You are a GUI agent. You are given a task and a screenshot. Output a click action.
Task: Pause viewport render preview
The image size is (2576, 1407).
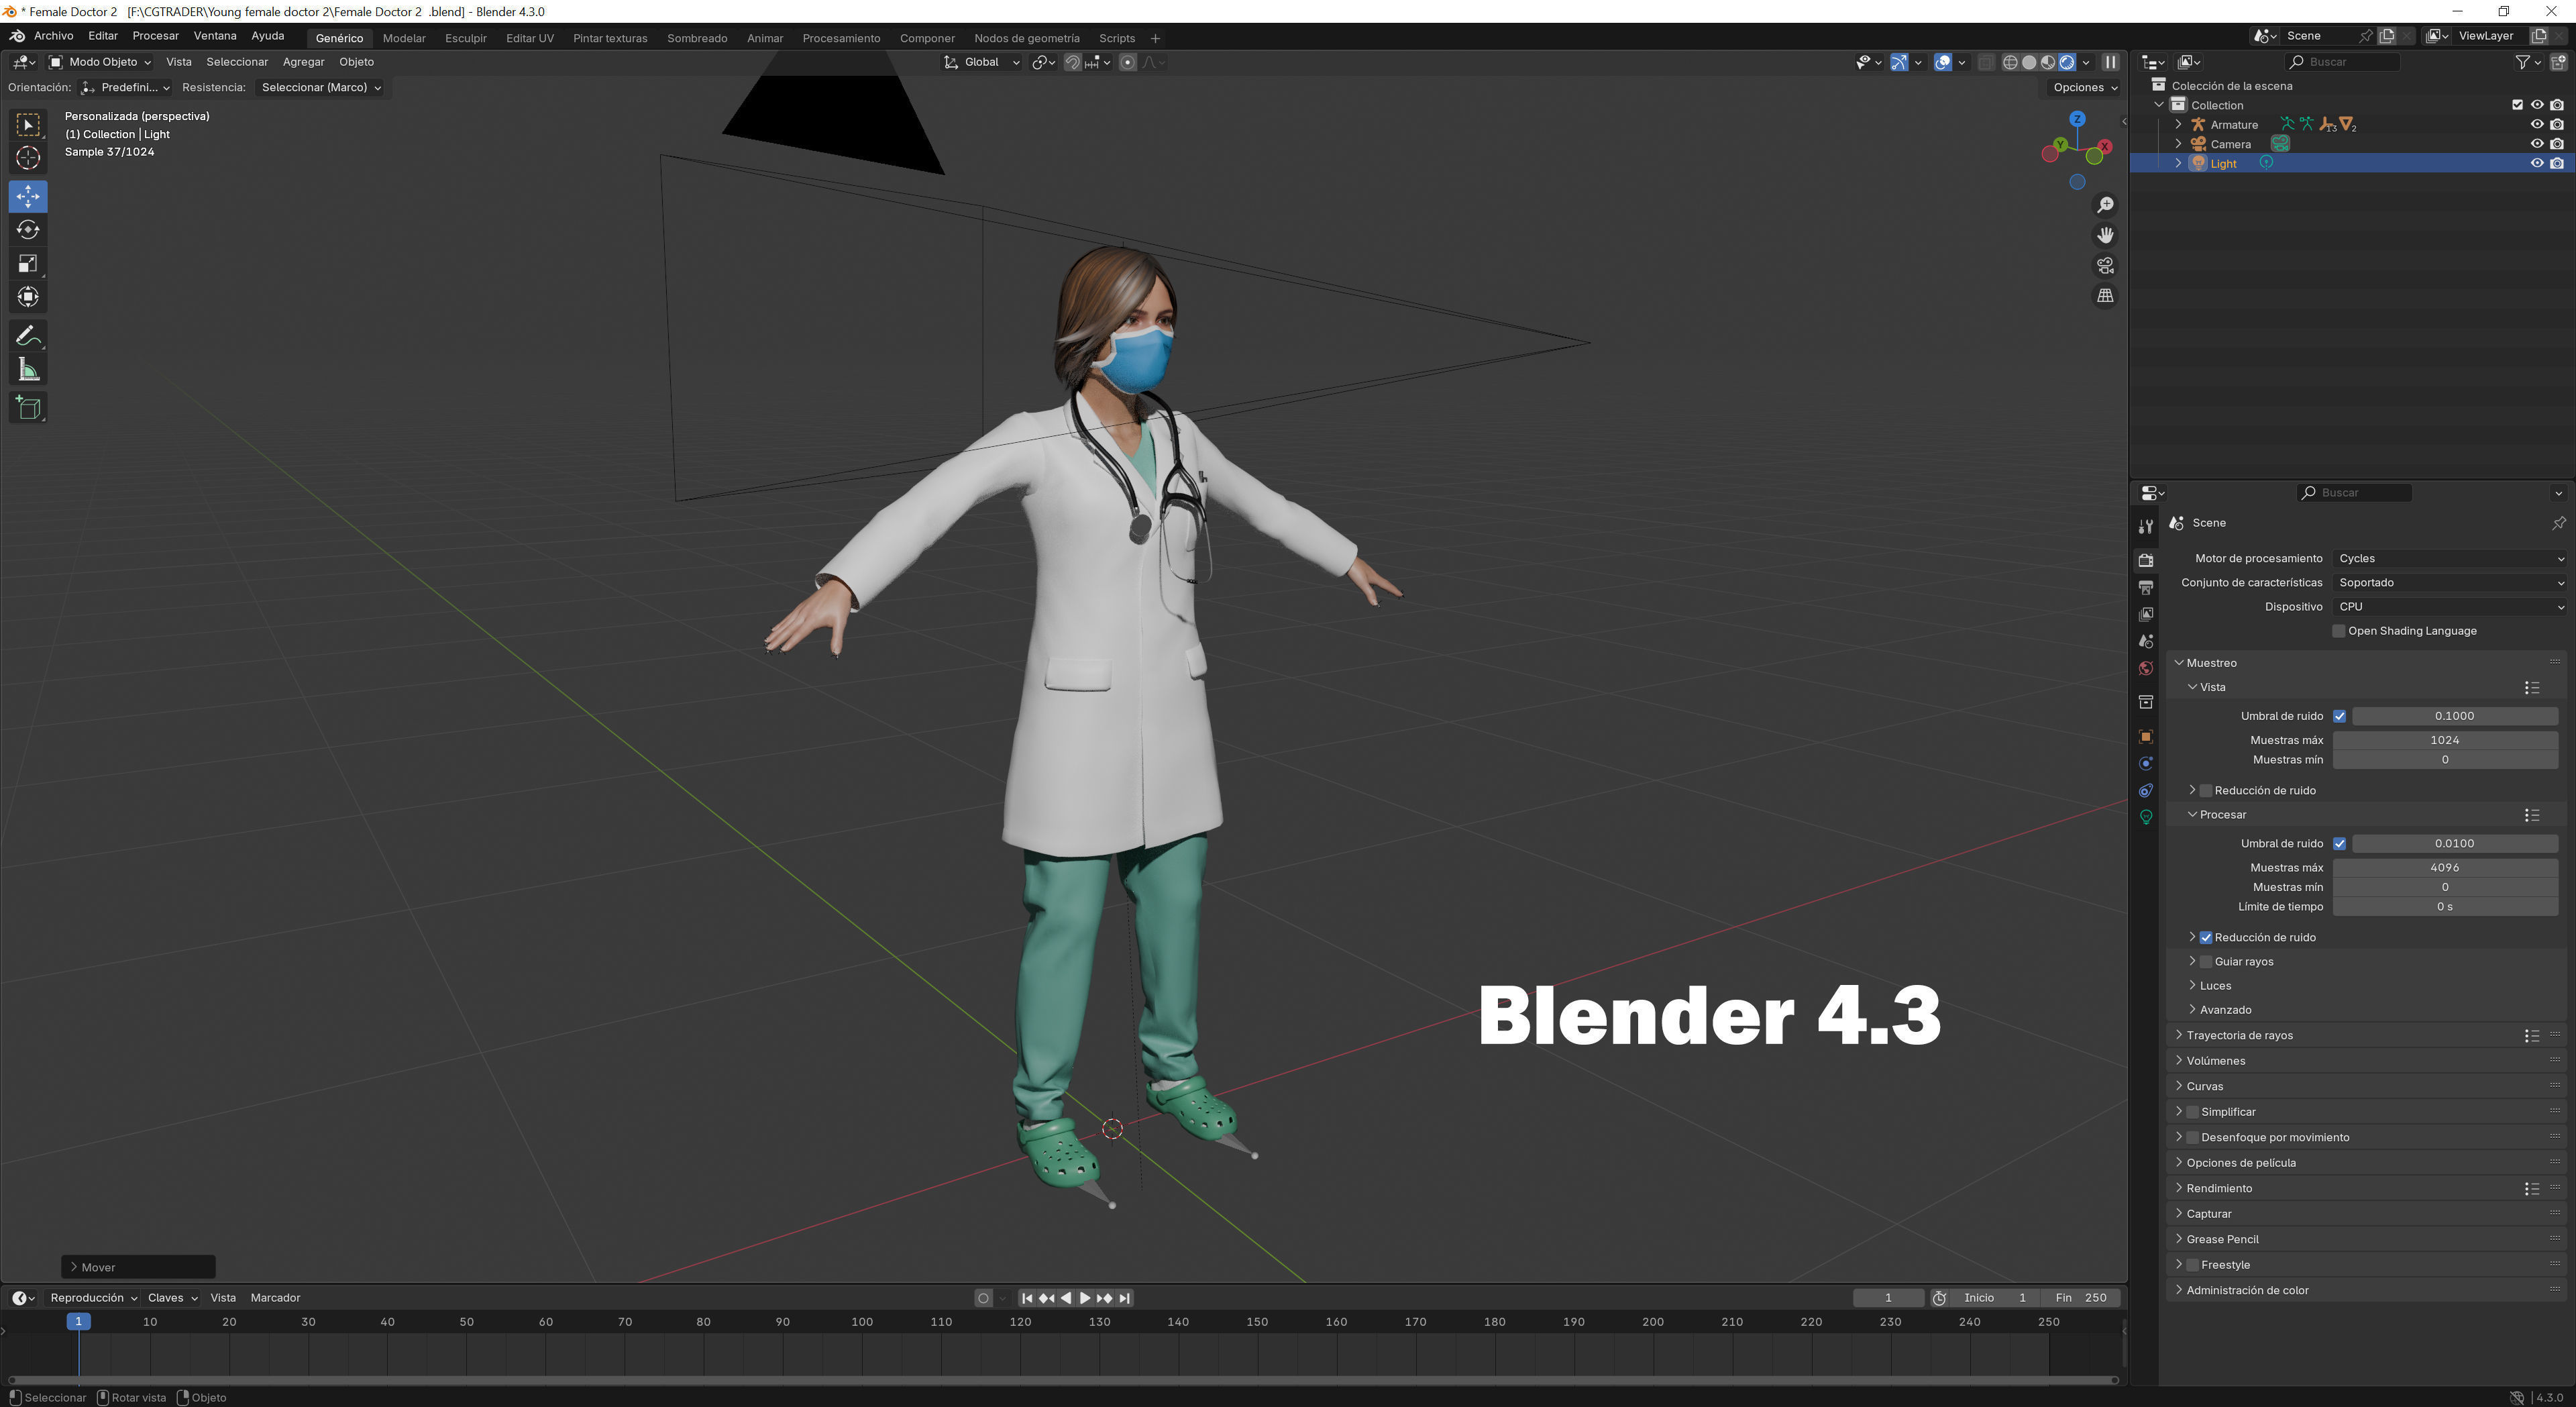[2110, 62]
